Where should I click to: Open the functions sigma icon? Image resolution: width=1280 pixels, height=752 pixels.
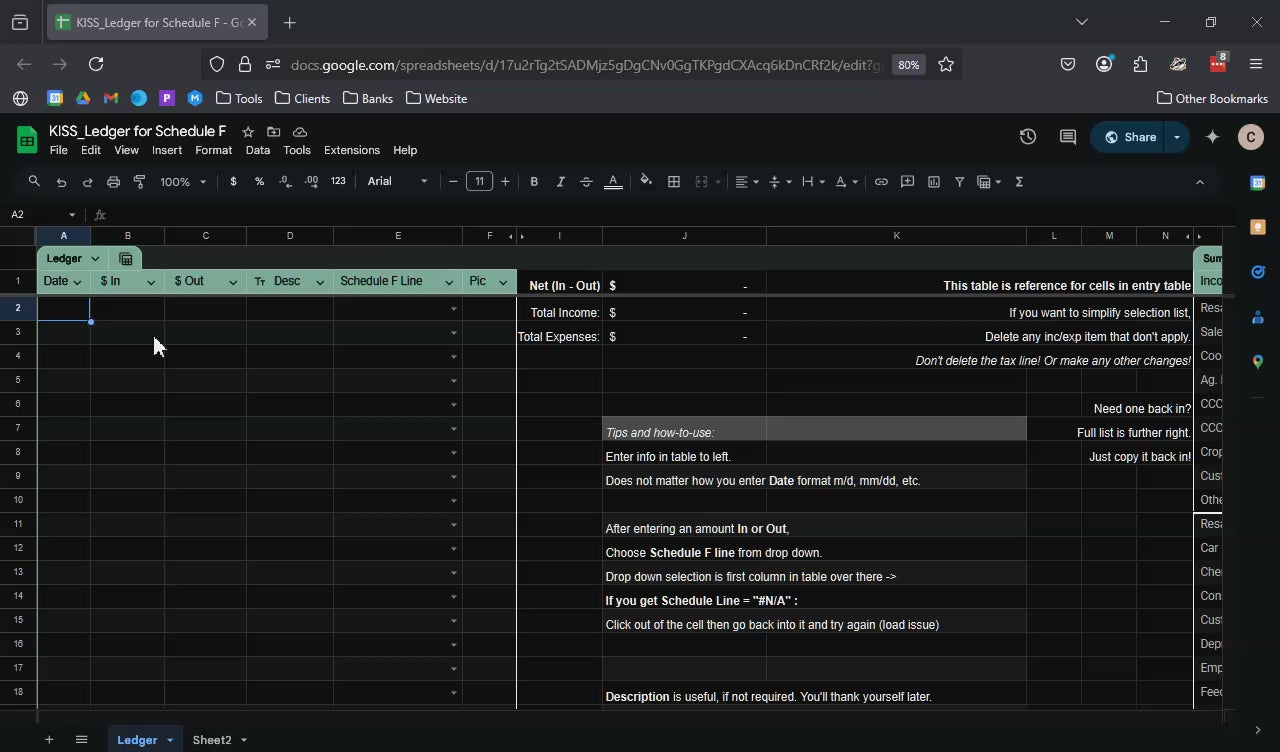[x=1019, y=182]
